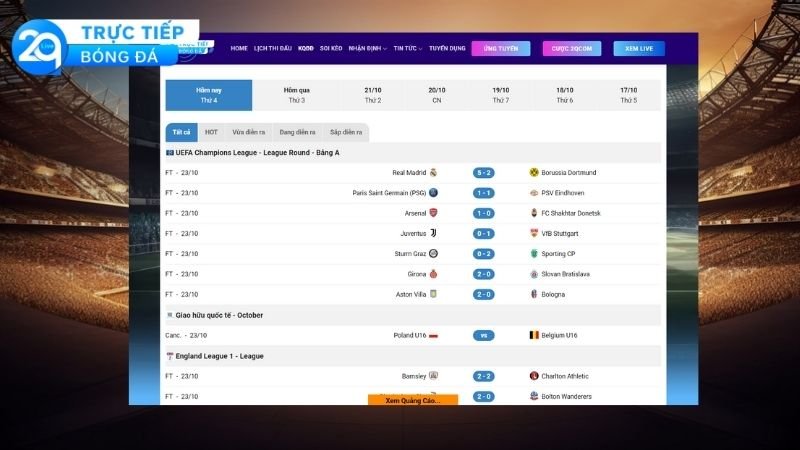Image resolution: width=800 pixels, height=450 pixels.
Task: Select the 21/10 Thứ 2 date tab
Action: (x=372, y=95)
